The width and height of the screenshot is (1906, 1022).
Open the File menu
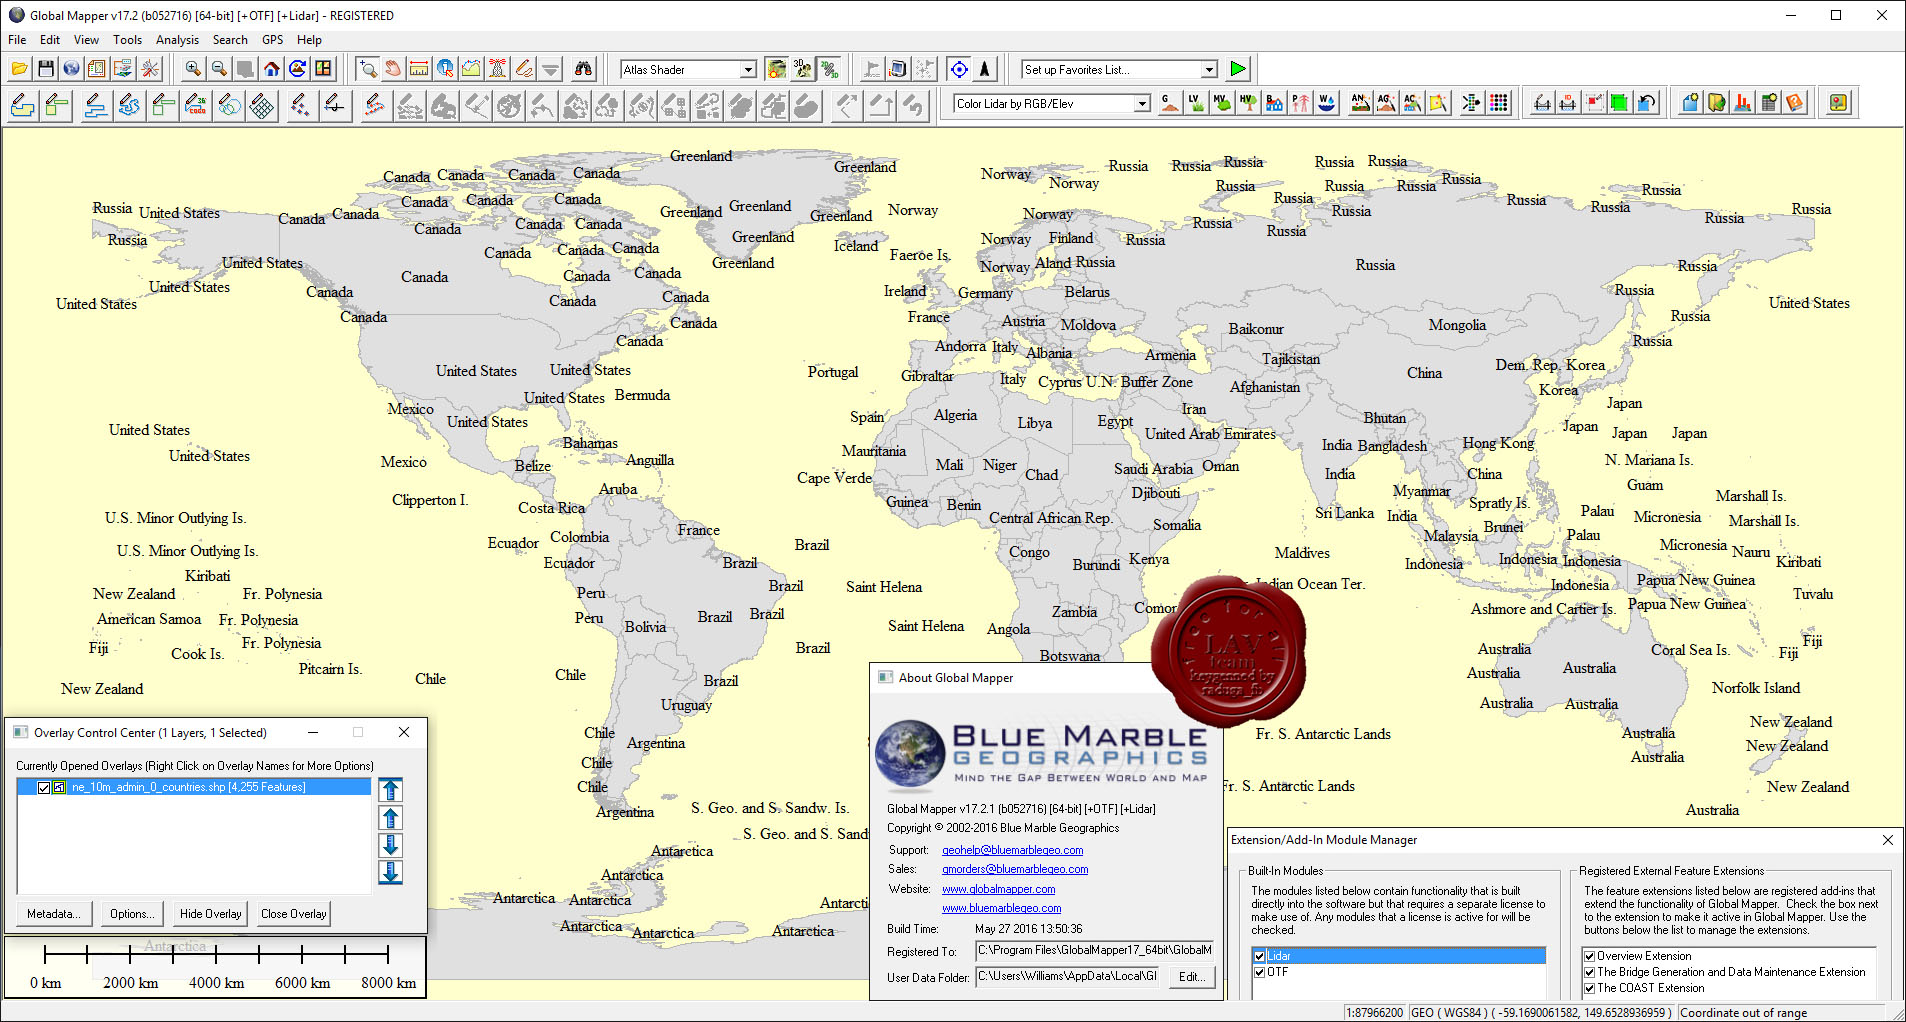point(17,40)
